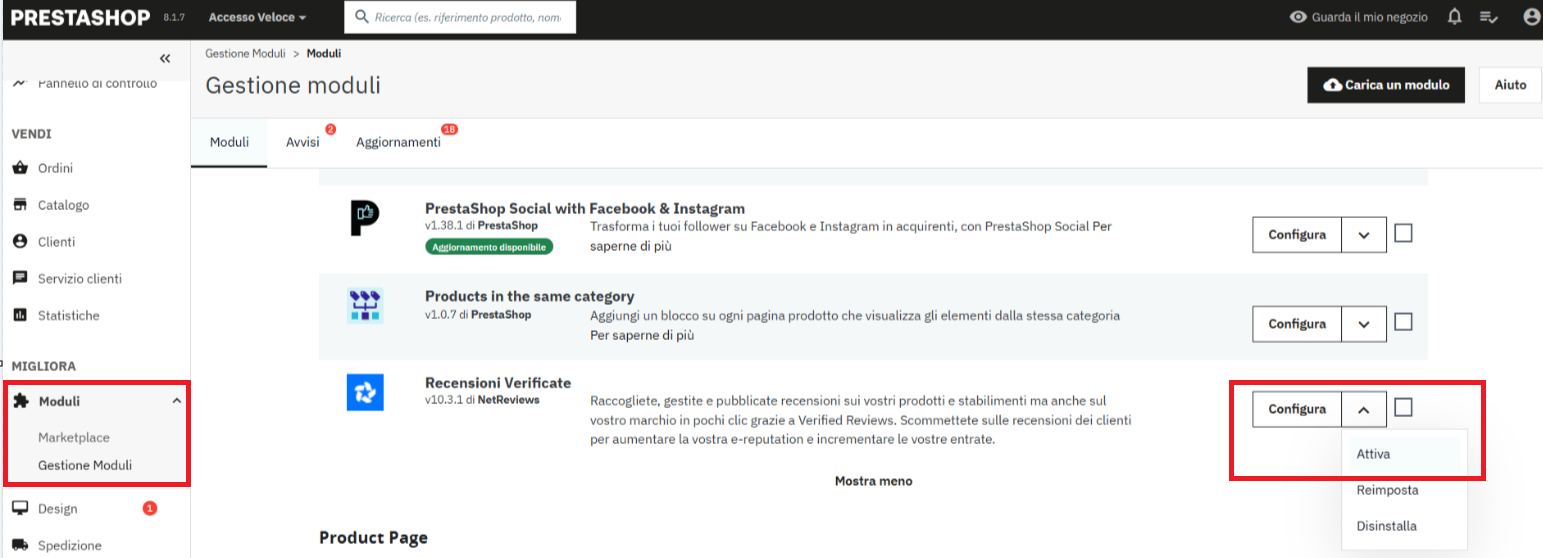
Task: Click the Recensioni Verificate module logo
Action: [365, 392]
